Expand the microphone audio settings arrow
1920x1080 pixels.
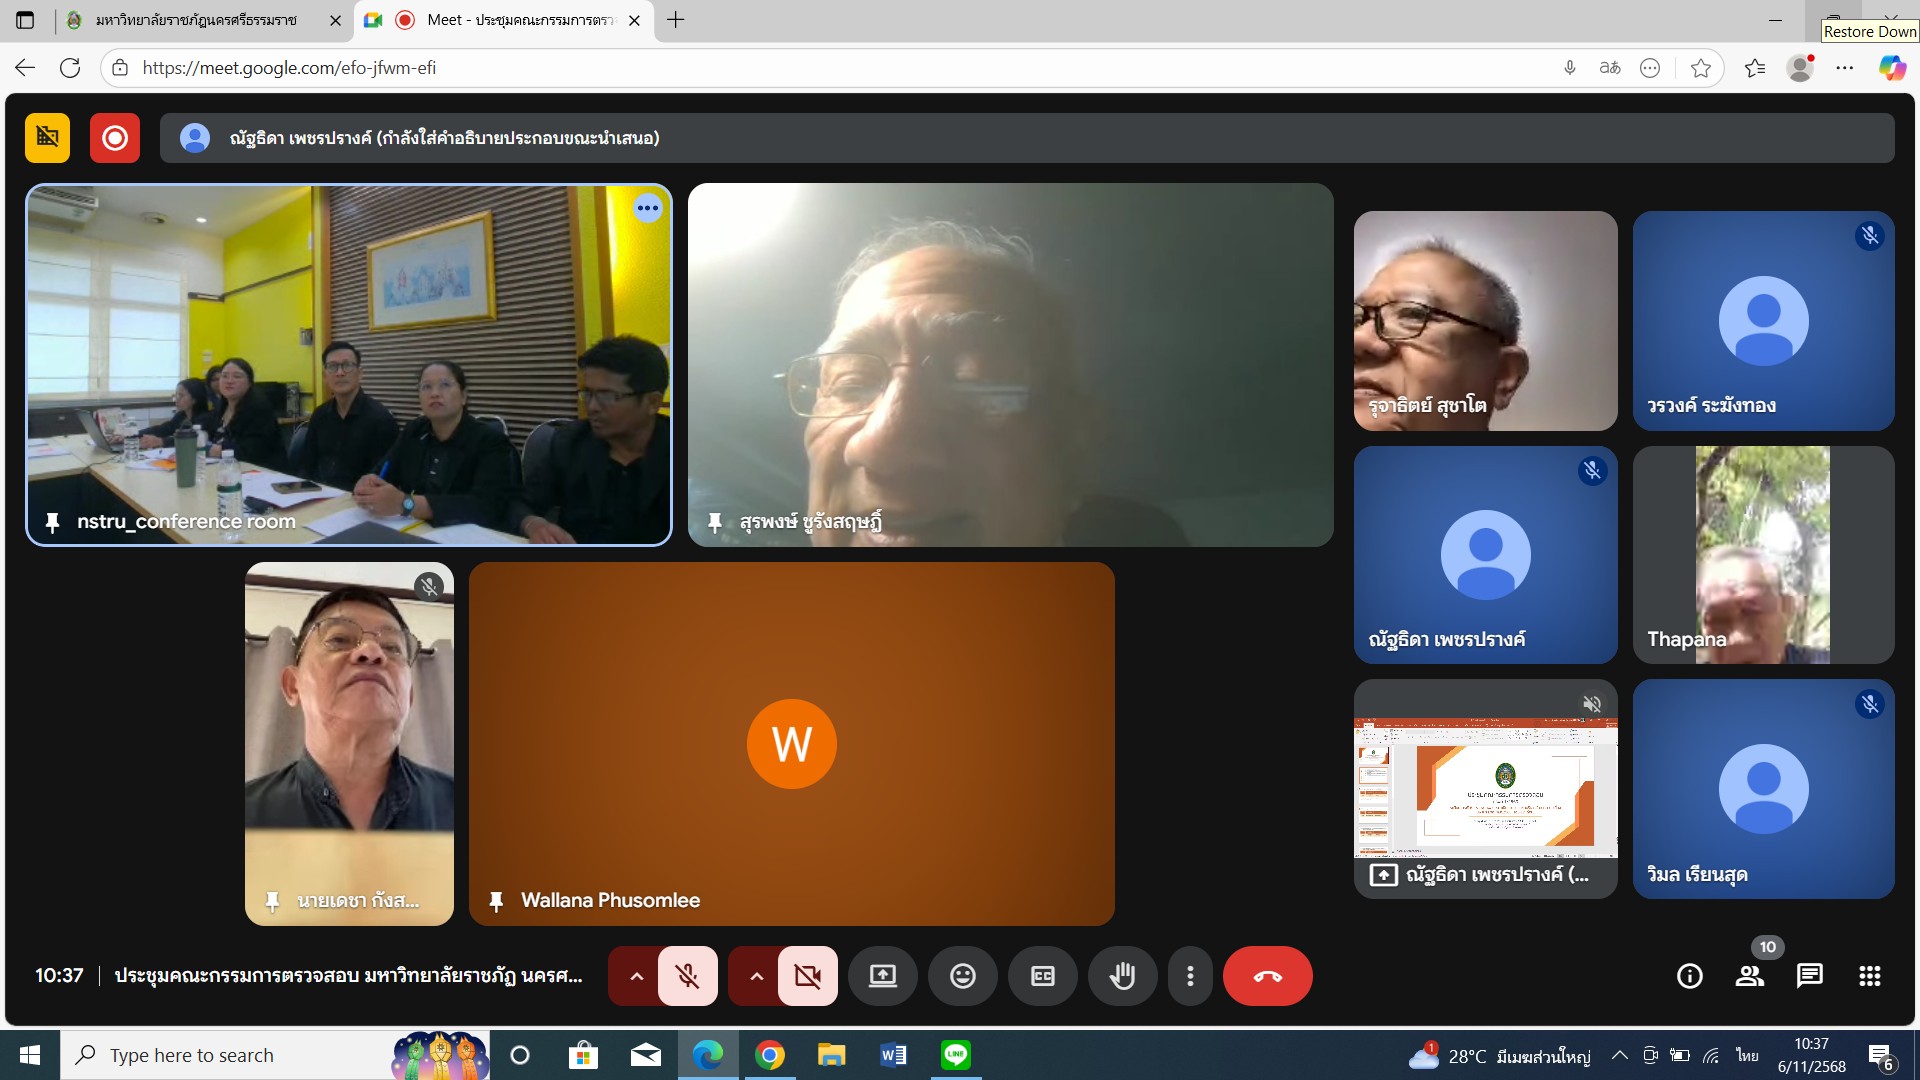pyautogui.click(x=636, y=976)
